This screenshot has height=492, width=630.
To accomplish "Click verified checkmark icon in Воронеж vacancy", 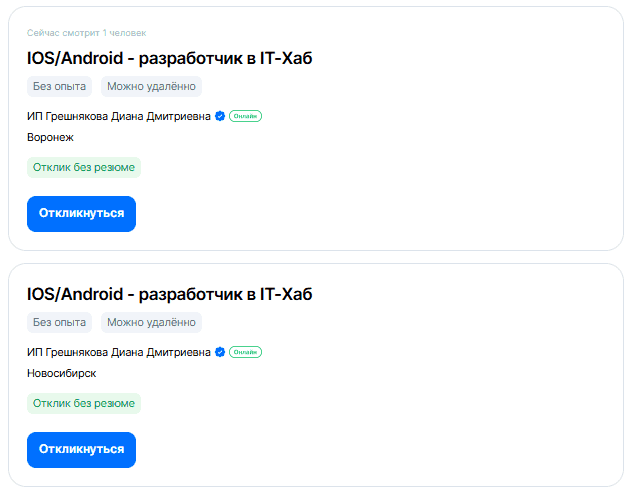I will [220, 116].
